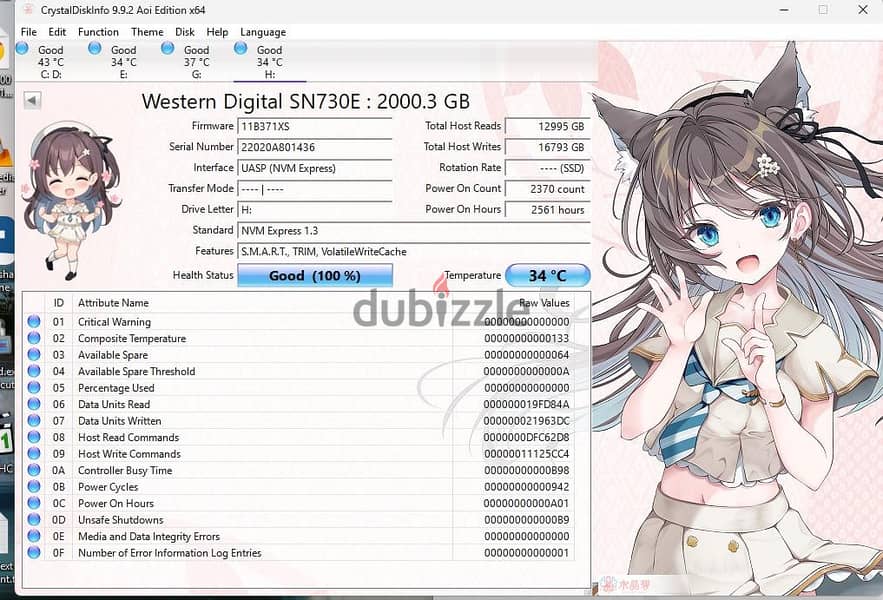Select the E: disk tab
The image size is (883, 600).
point(123,62)
